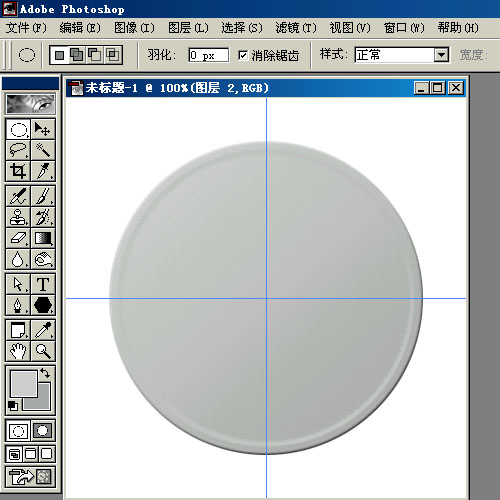Select the Blur (water drop) tool
The image size is (500, 500).
[18, 259]
